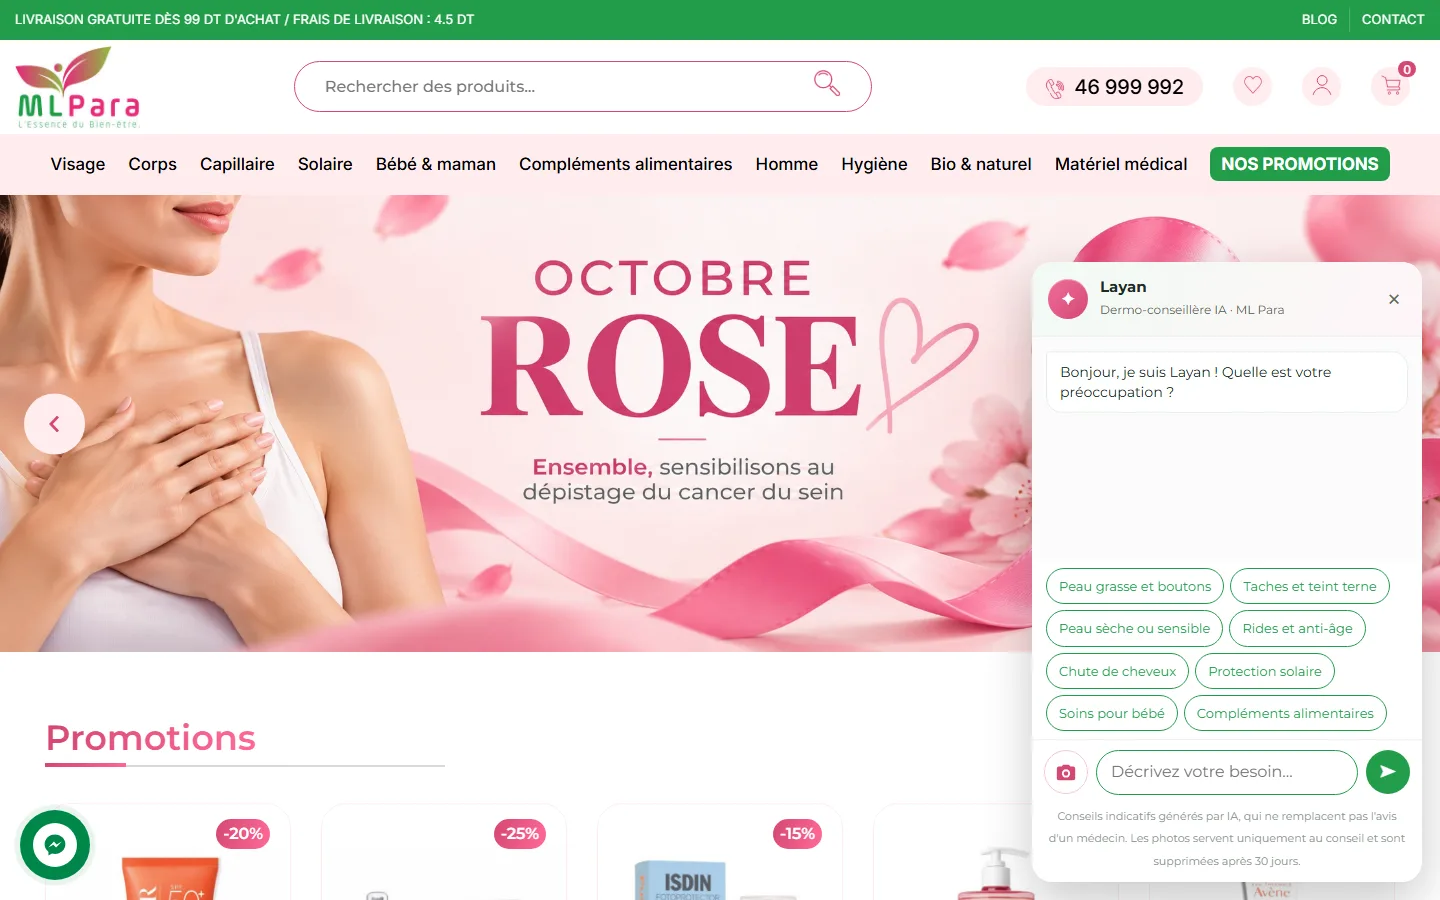
Task: Open the Solaire menu
Action: pos(325,164)
